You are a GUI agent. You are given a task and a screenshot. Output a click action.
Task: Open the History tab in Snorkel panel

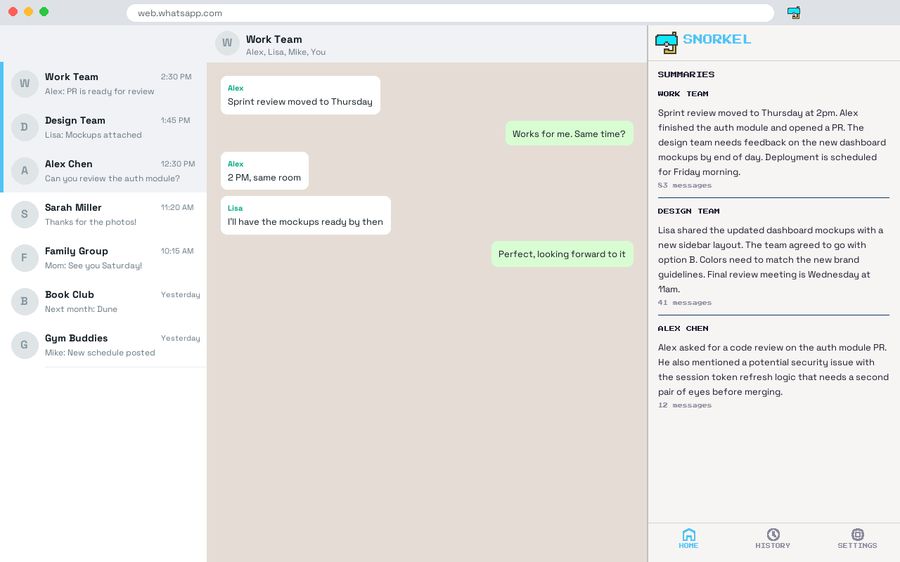tap(773, 538)
